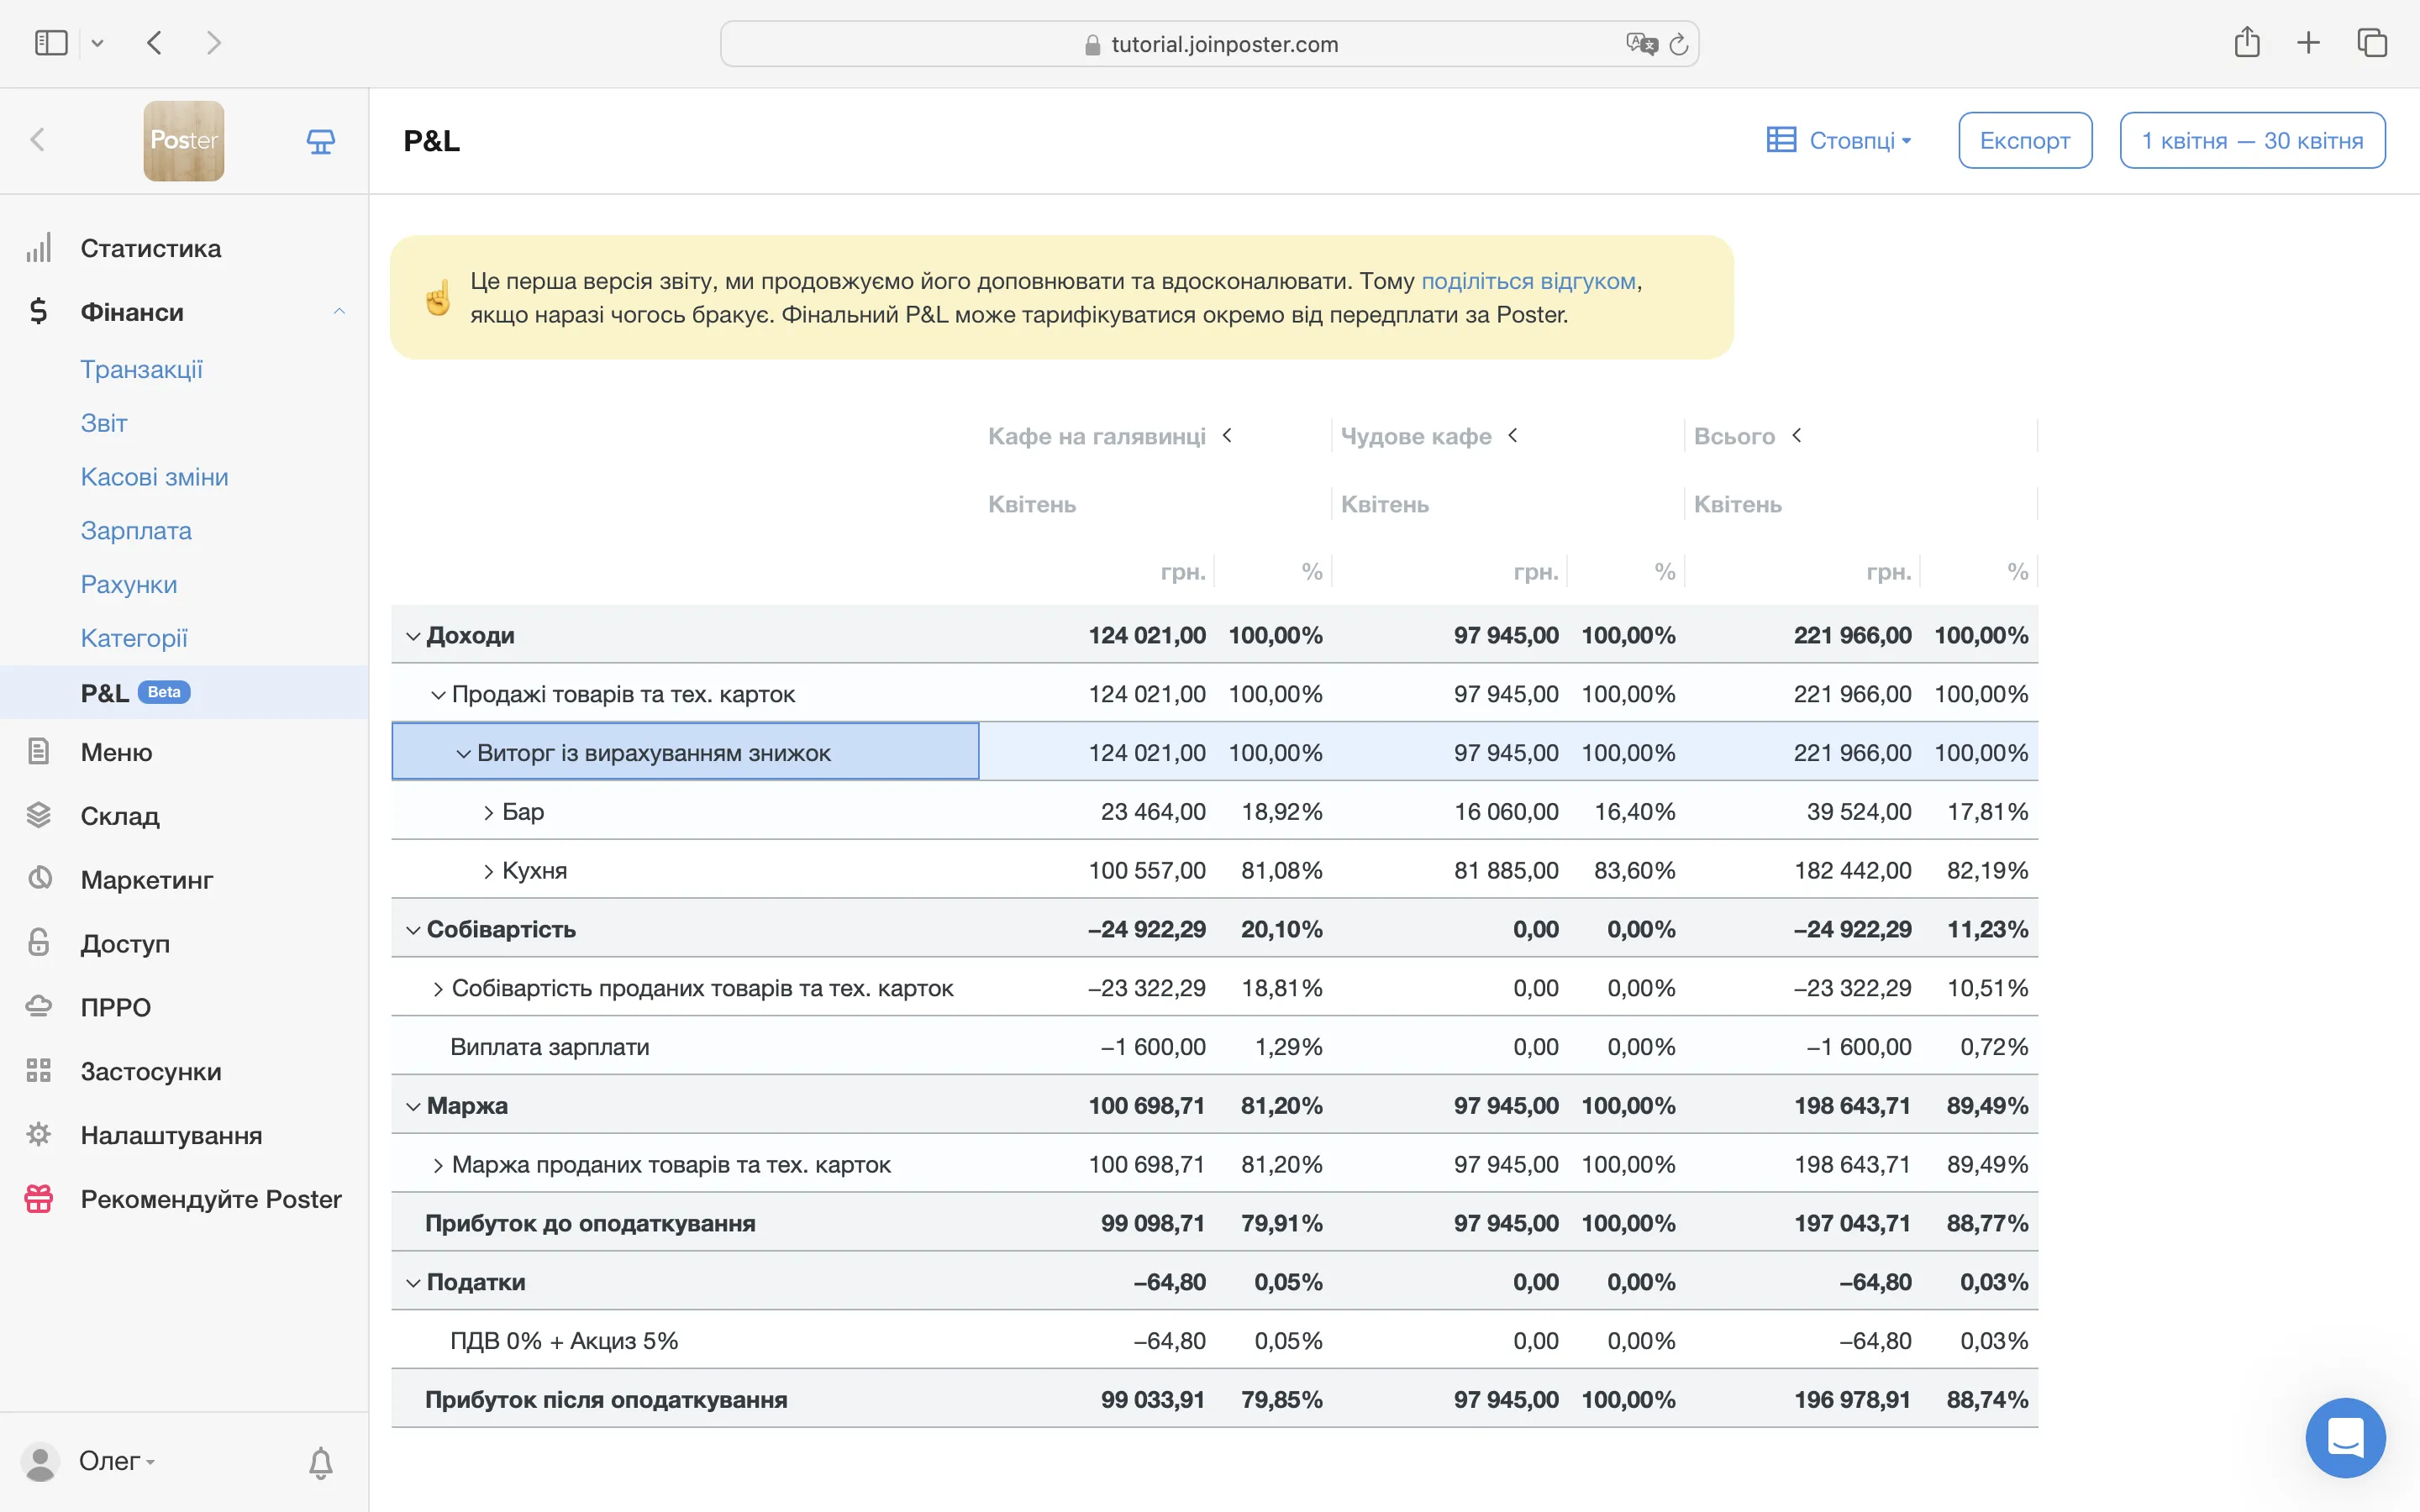The width and height of the screenshot is (2420, 1512).
Task: Open Транзакції in the Finance submenu
Action: coord(141,369)
